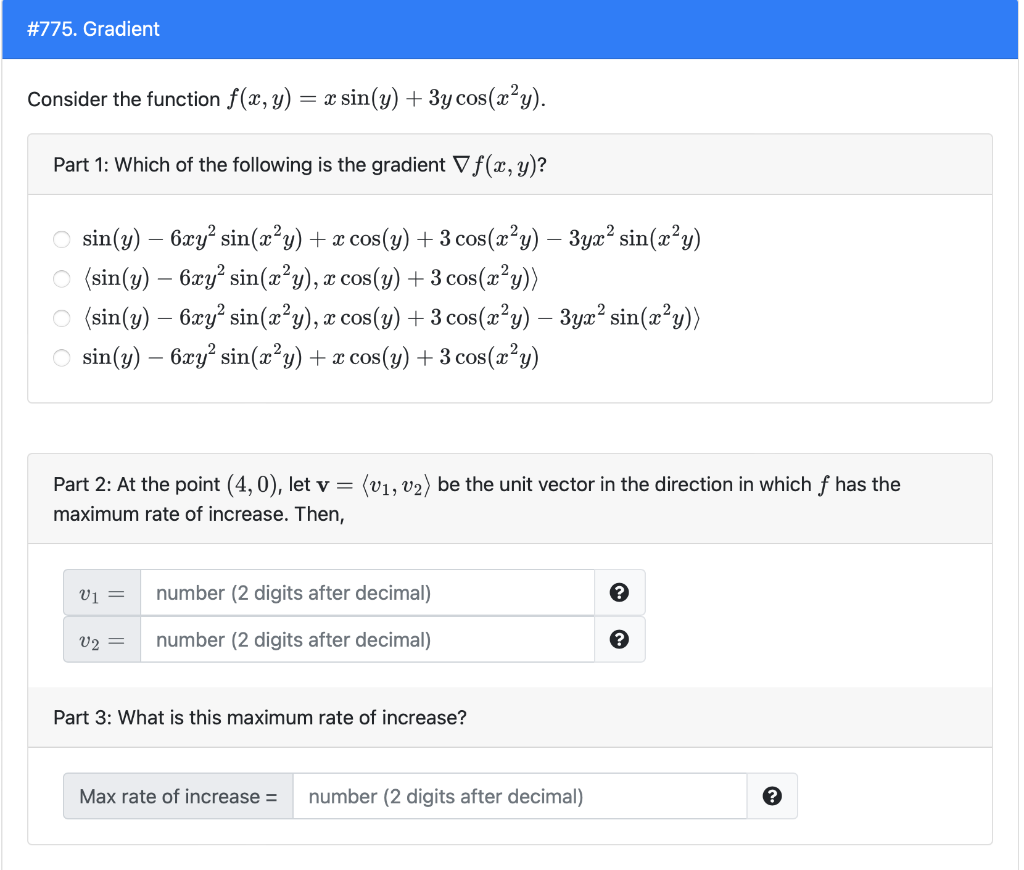Click the formula text of the first answer choice
Screen dimensions: 1024x870
391,238
